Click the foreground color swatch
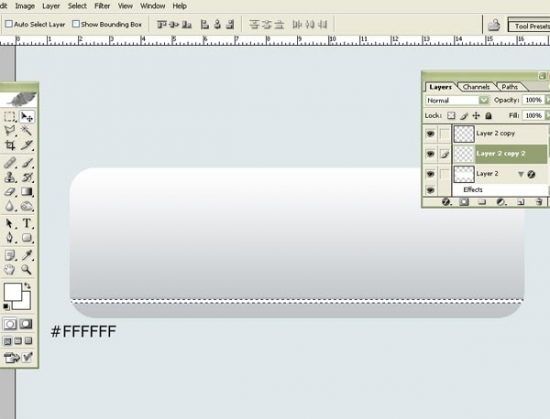The image size is (550, 419). coord(13,292)
